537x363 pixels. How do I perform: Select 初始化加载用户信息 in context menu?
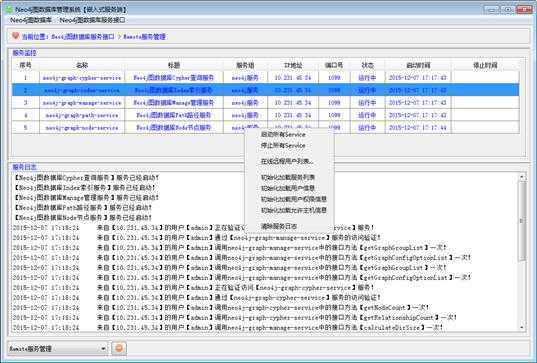[x=288, y=188]
